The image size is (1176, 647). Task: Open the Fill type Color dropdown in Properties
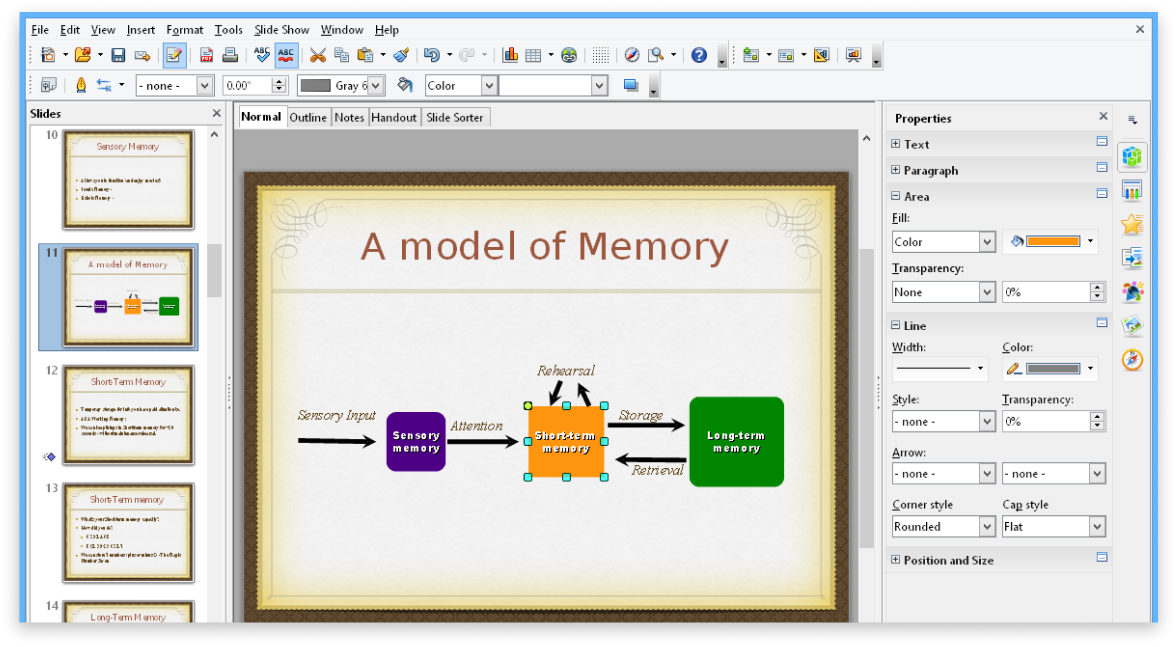pos(943,242)
